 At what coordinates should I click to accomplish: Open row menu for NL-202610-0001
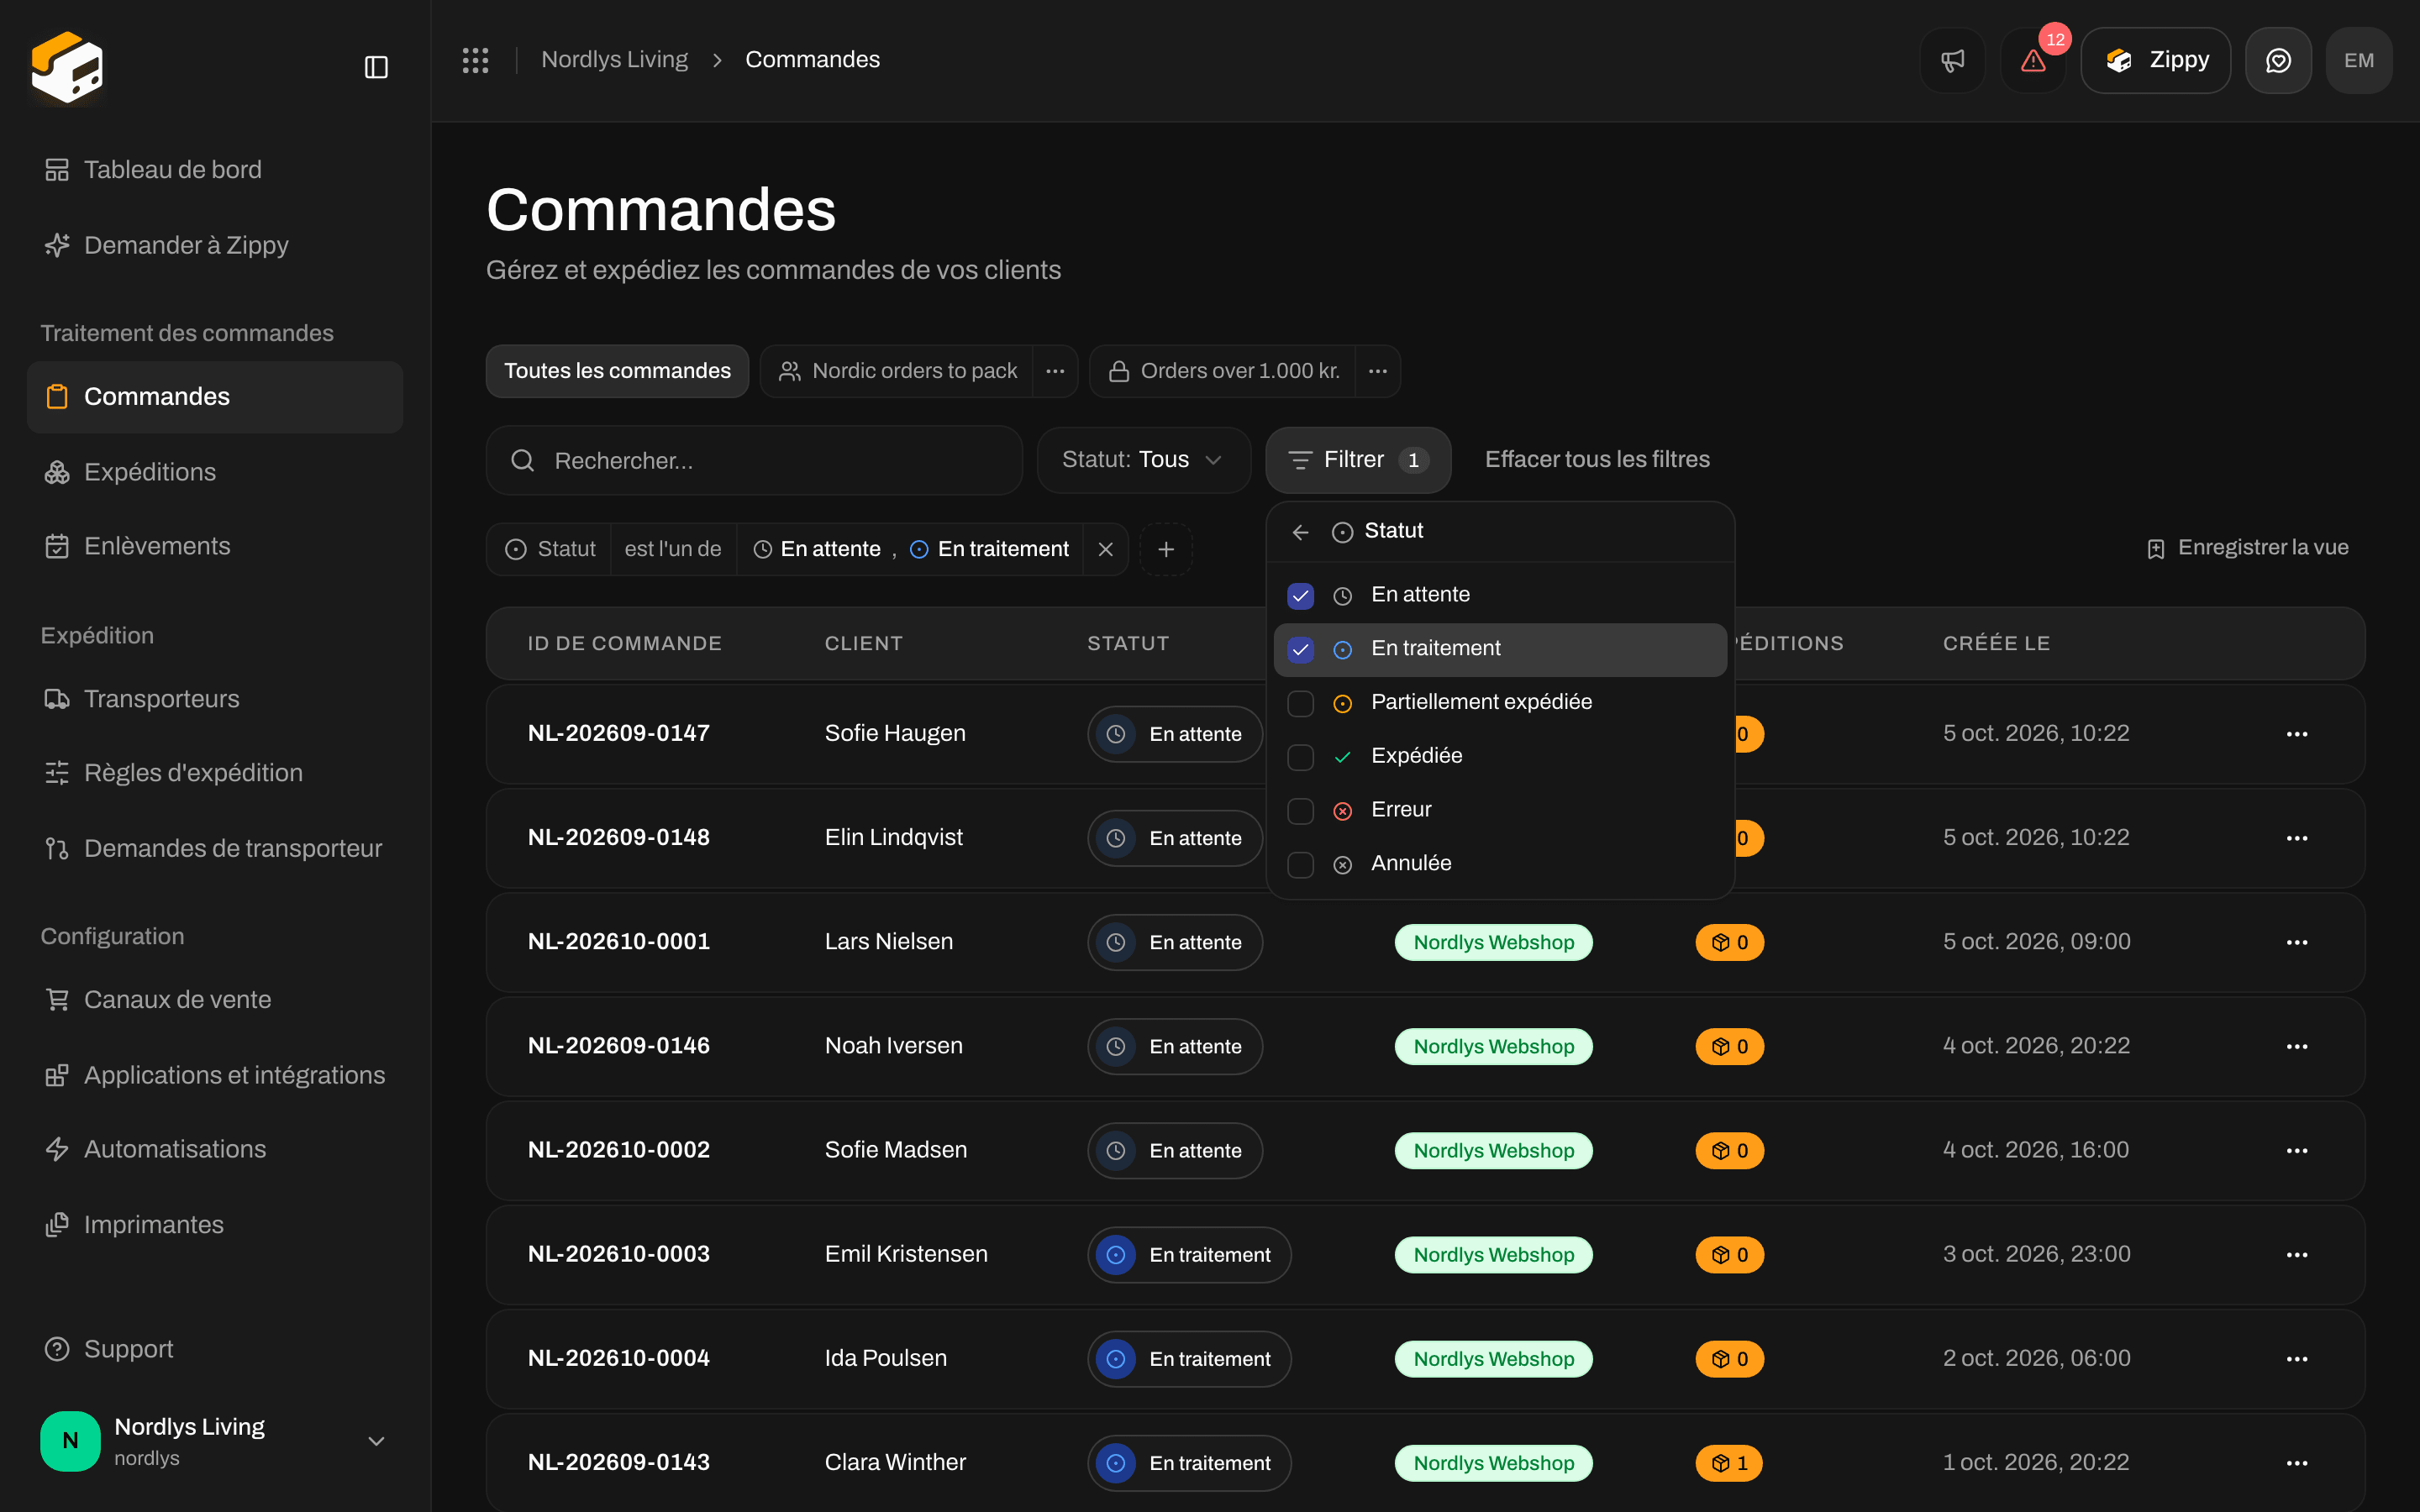pyautogui.click(x=2297, y=942)
